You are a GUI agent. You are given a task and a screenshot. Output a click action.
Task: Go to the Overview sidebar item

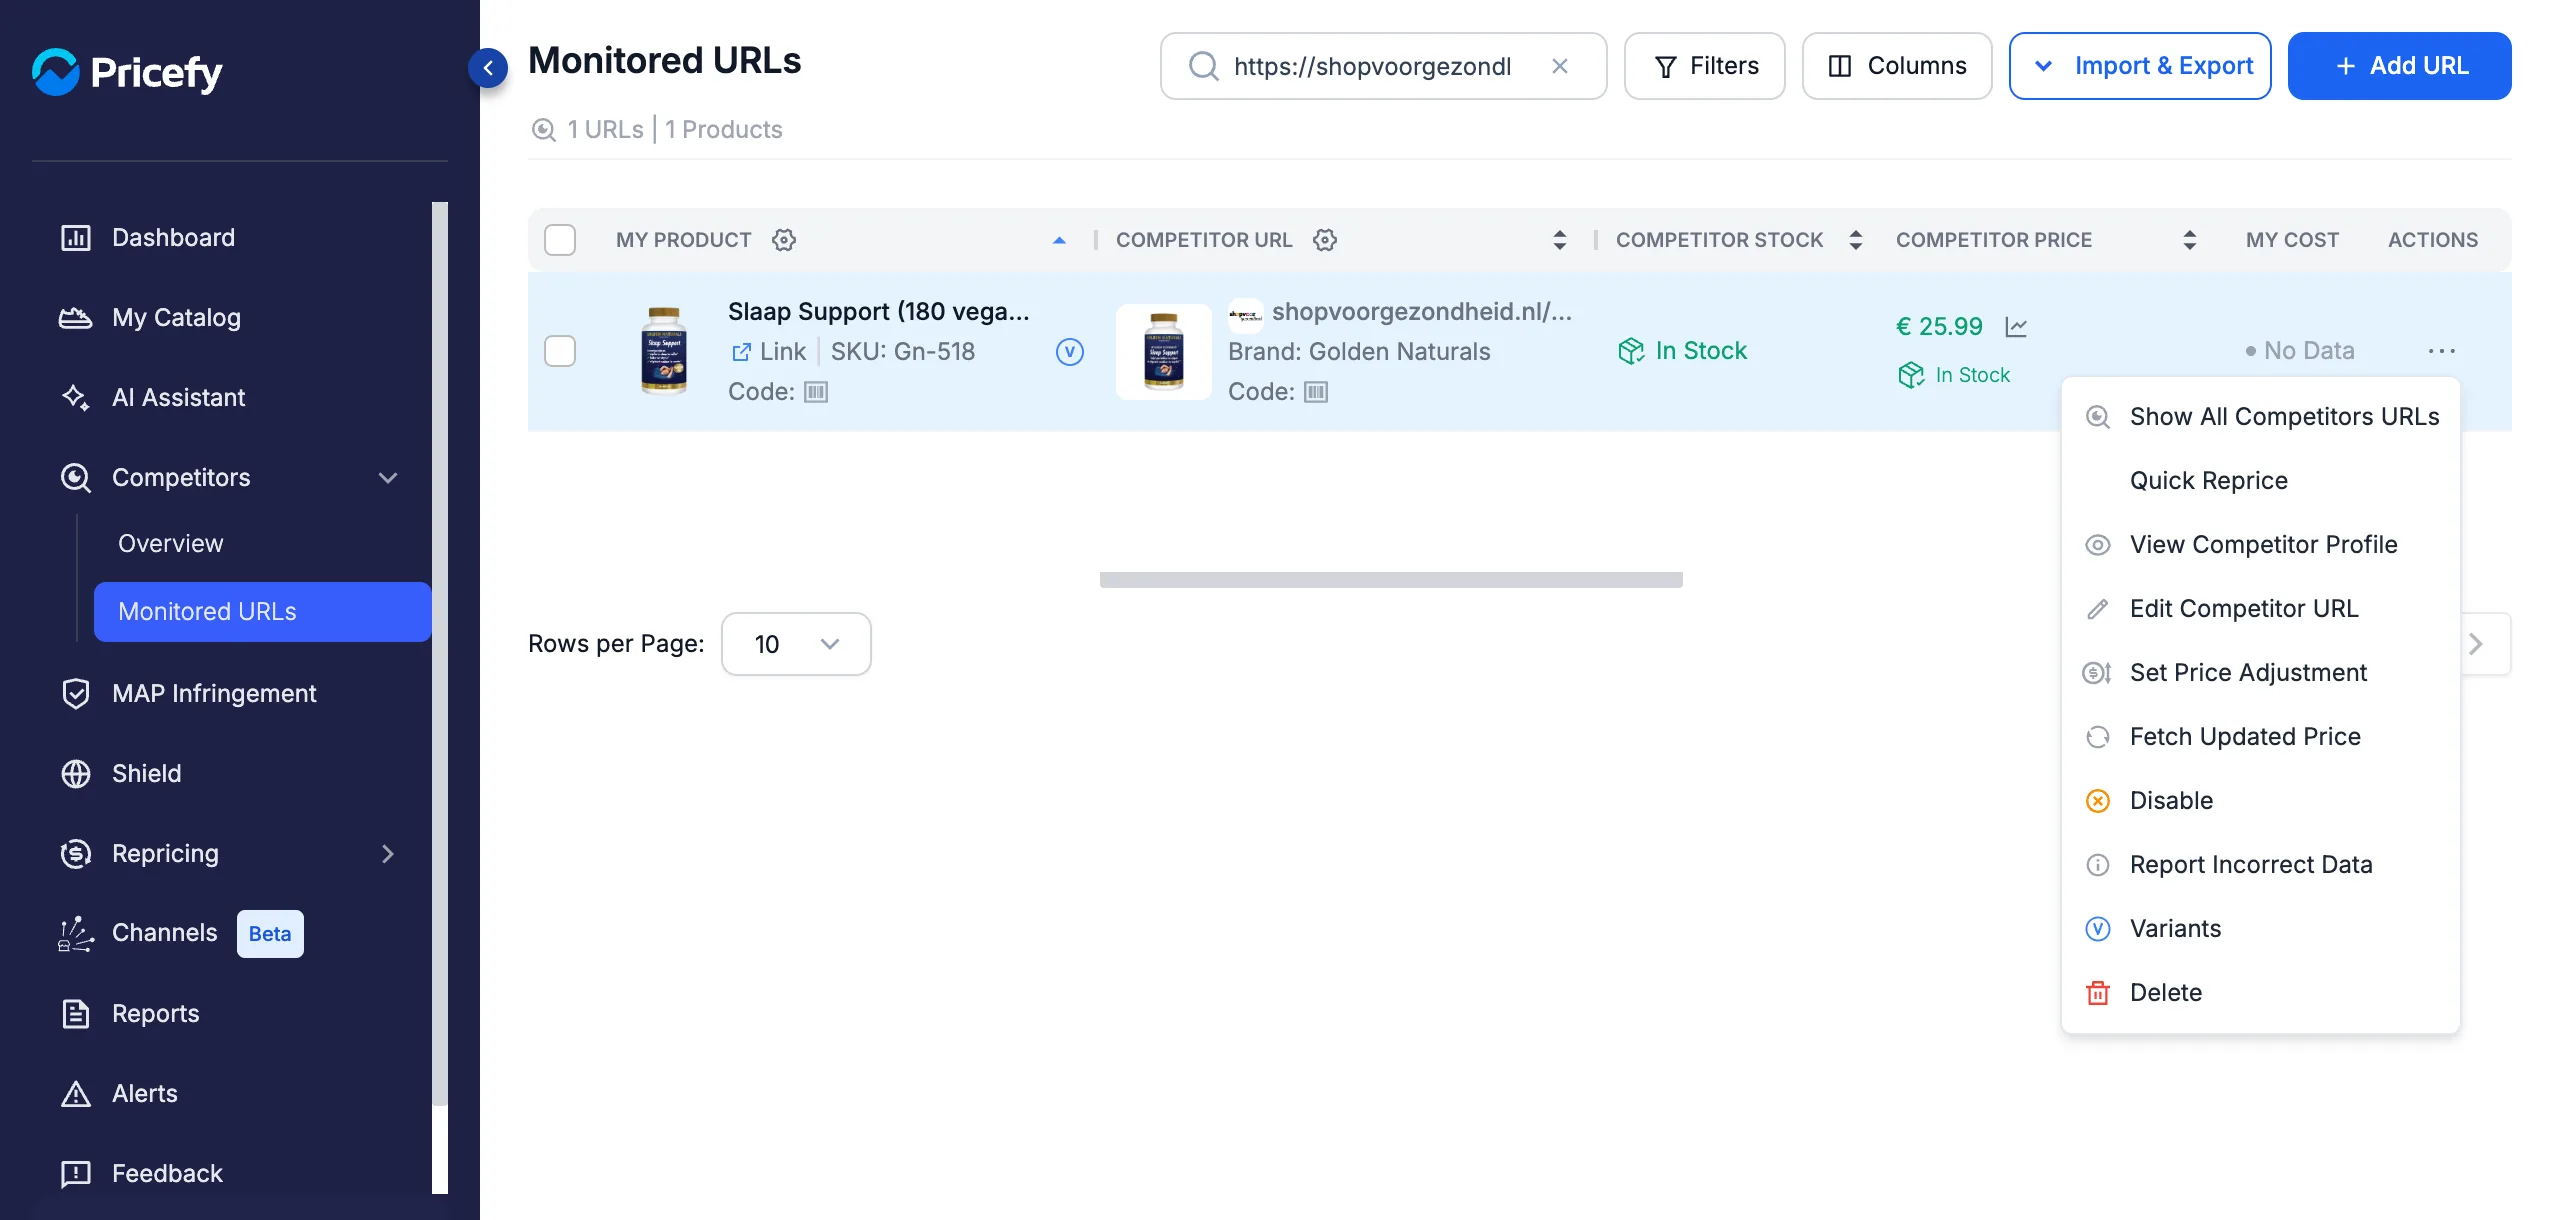click(x=170, y=544)
